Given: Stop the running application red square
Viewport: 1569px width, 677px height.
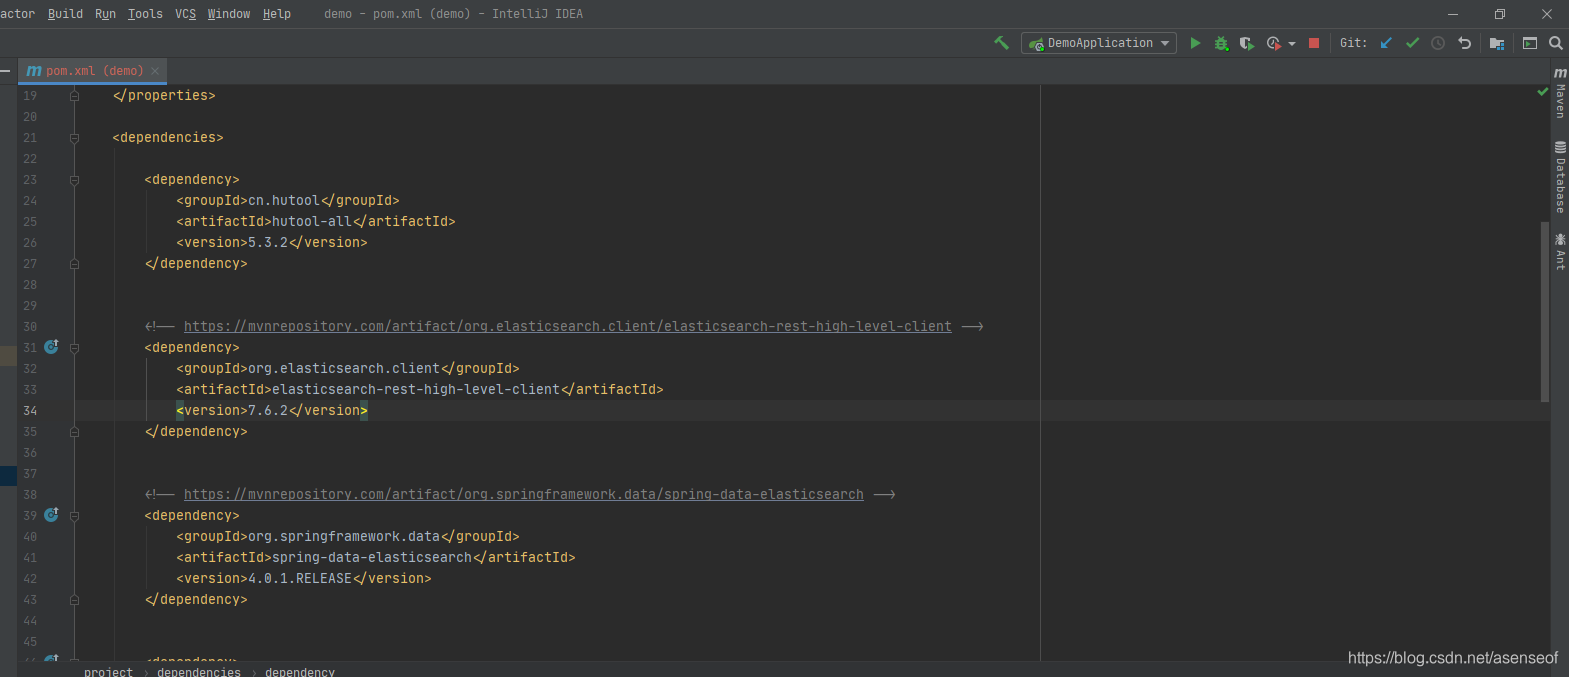Looking at the screenshot, I should pos(1314,43).
